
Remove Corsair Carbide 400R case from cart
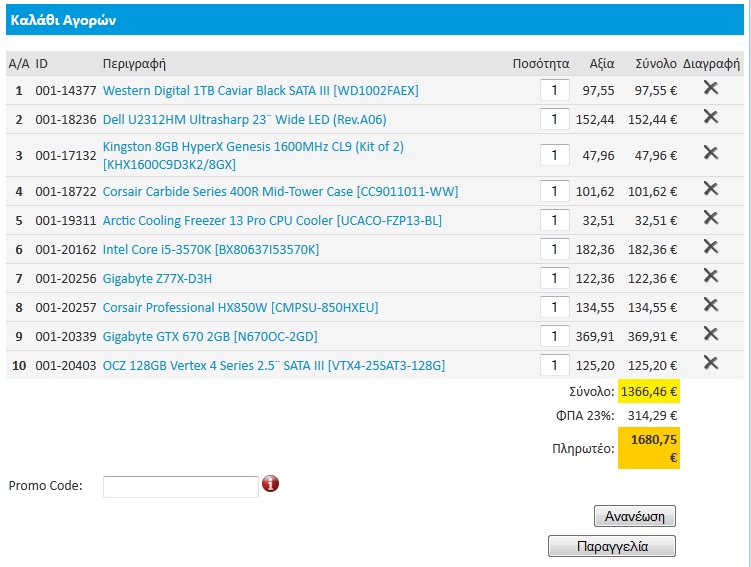(711, 189)
